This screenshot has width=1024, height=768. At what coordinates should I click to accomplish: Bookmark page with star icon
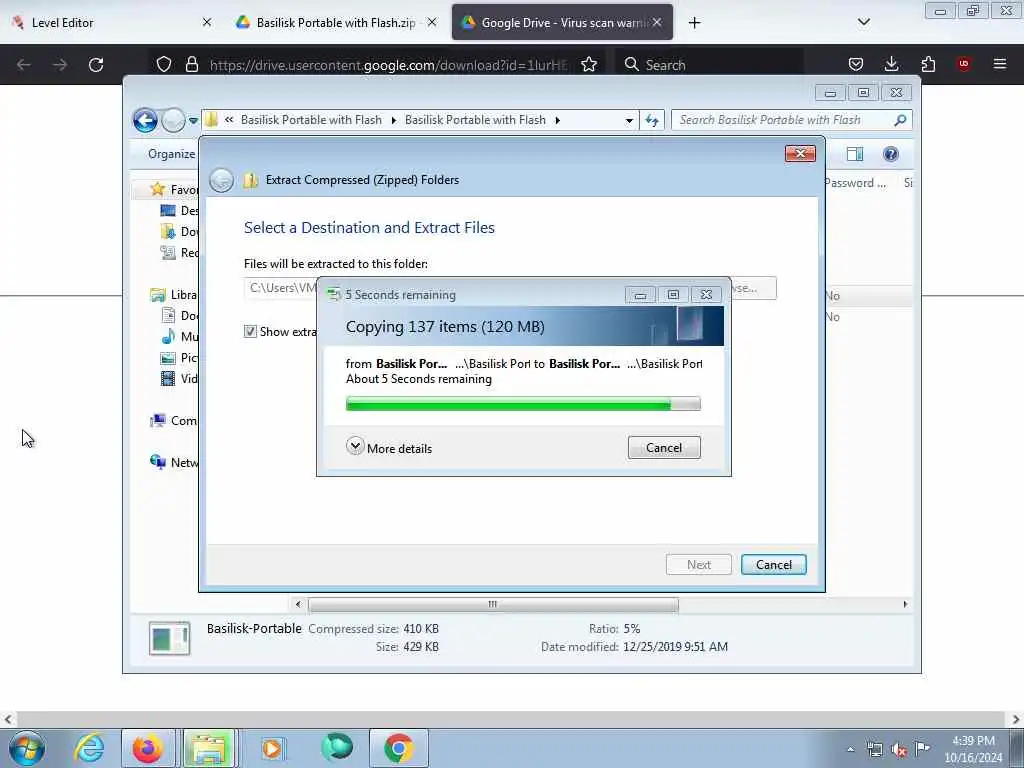pyautogui.click(x=589, y=64)
